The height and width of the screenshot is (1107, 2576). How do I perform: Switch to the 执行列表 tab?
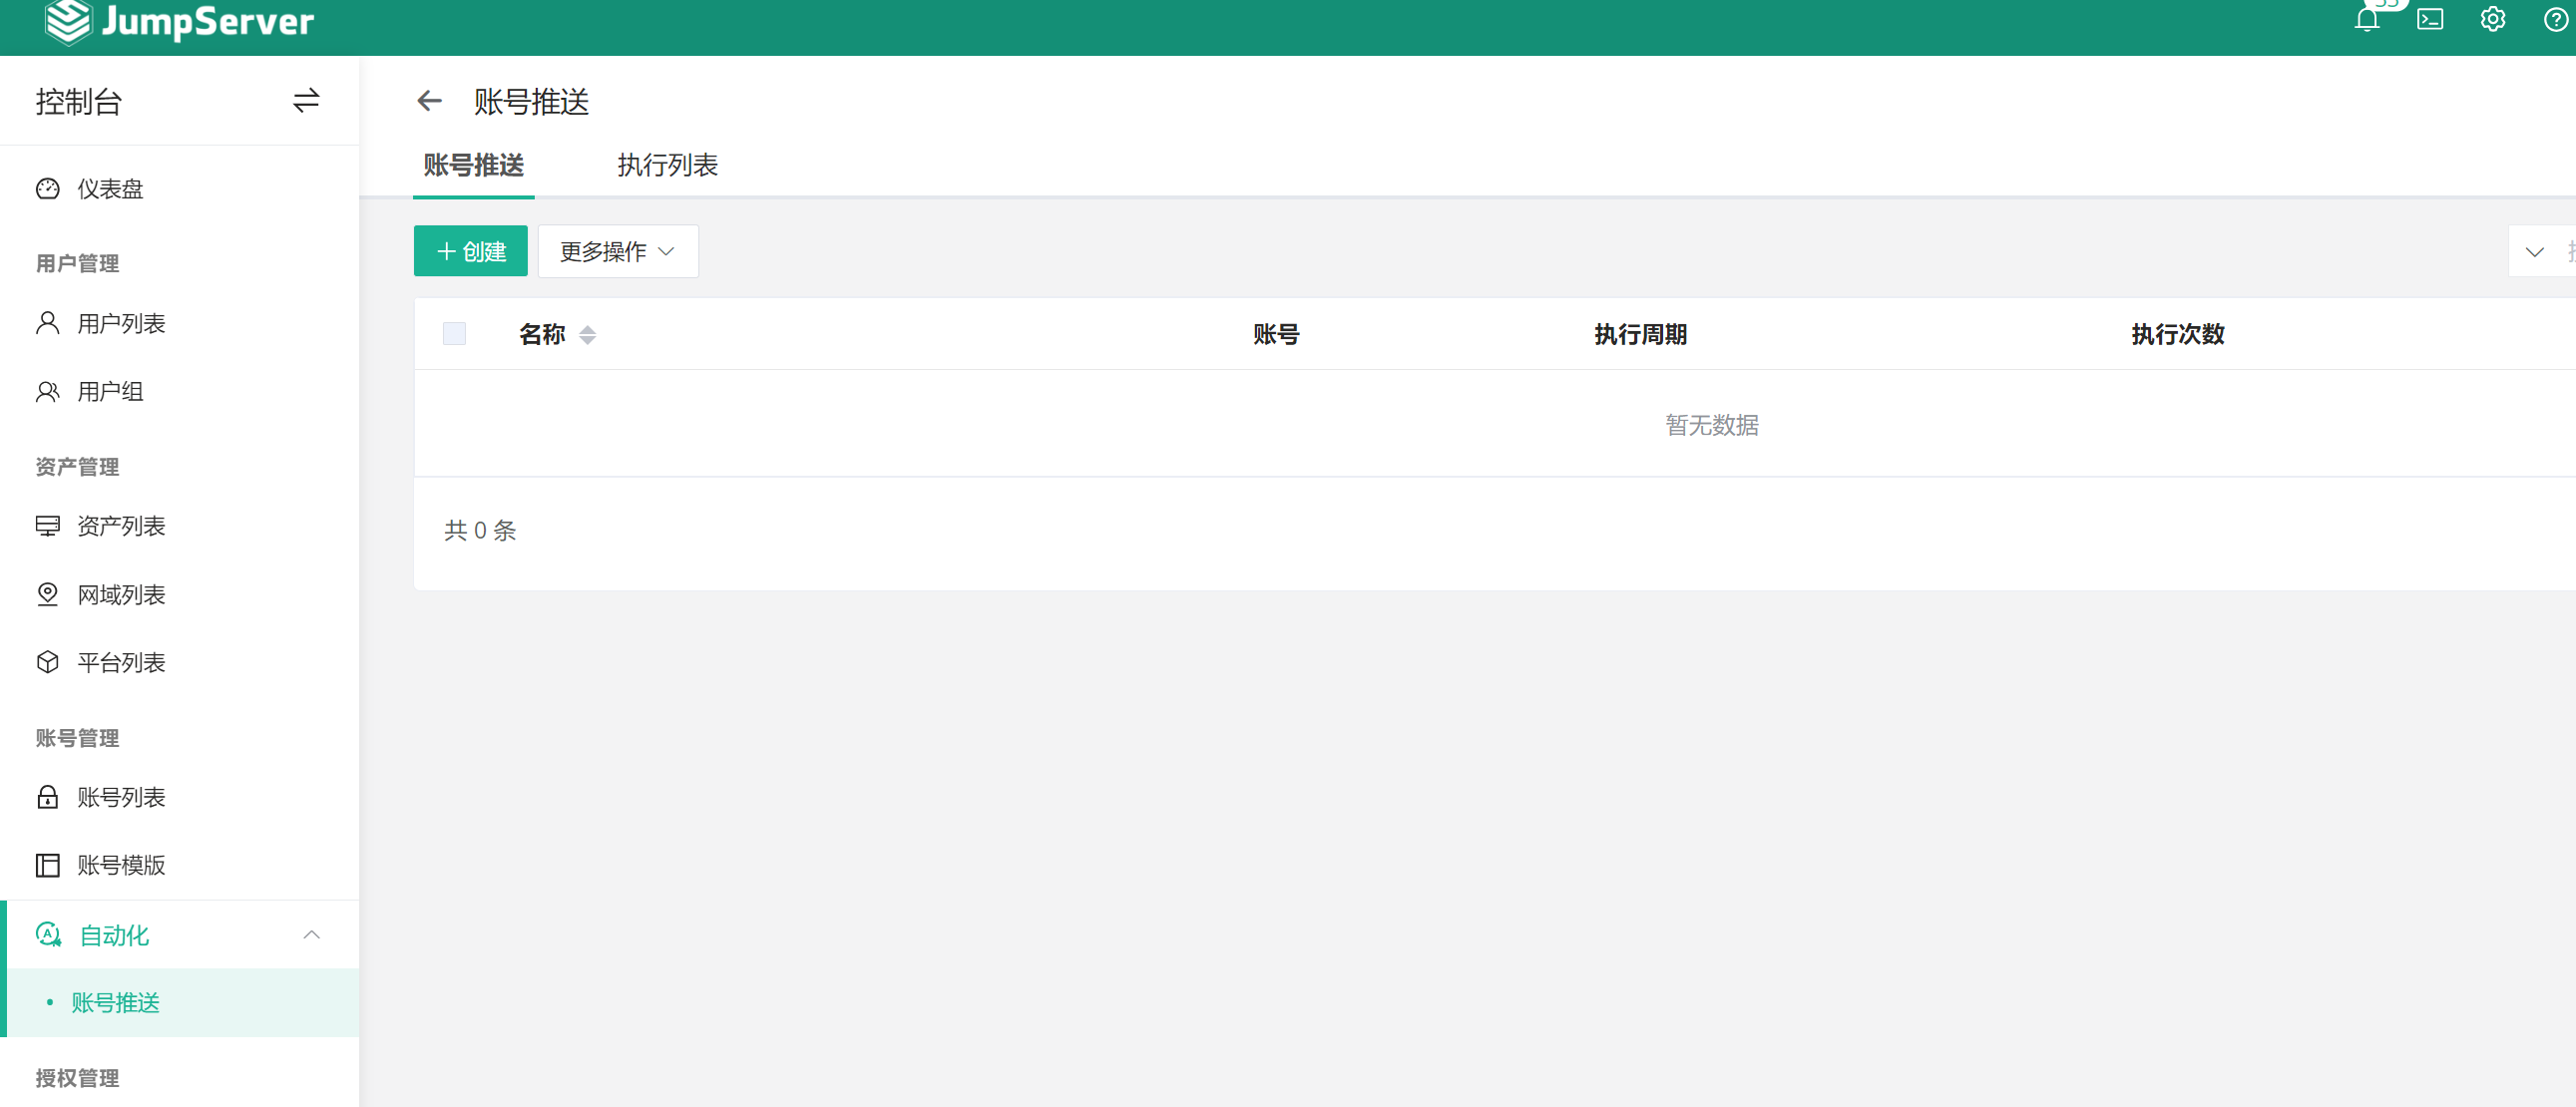tap(667, 165)
